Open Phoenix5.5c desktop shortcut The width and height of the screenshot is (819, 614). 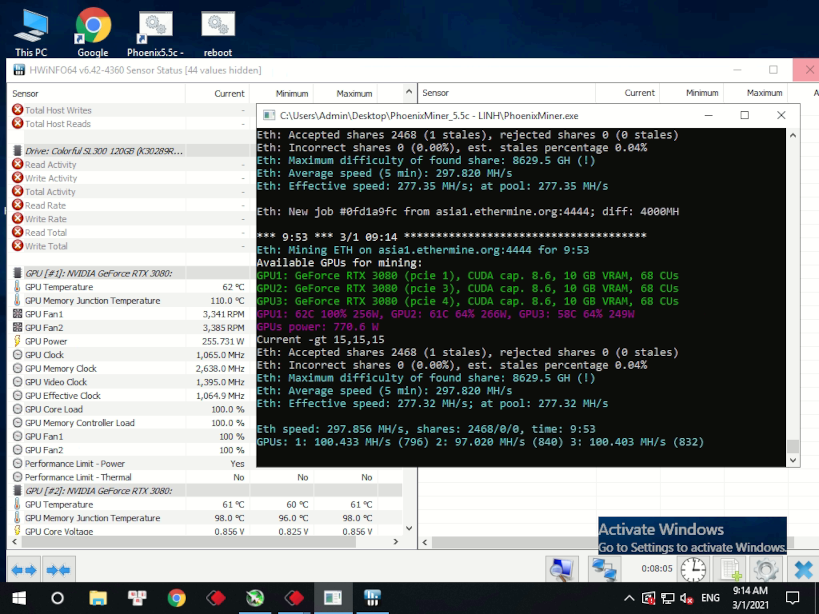click(x=155, y=32)
